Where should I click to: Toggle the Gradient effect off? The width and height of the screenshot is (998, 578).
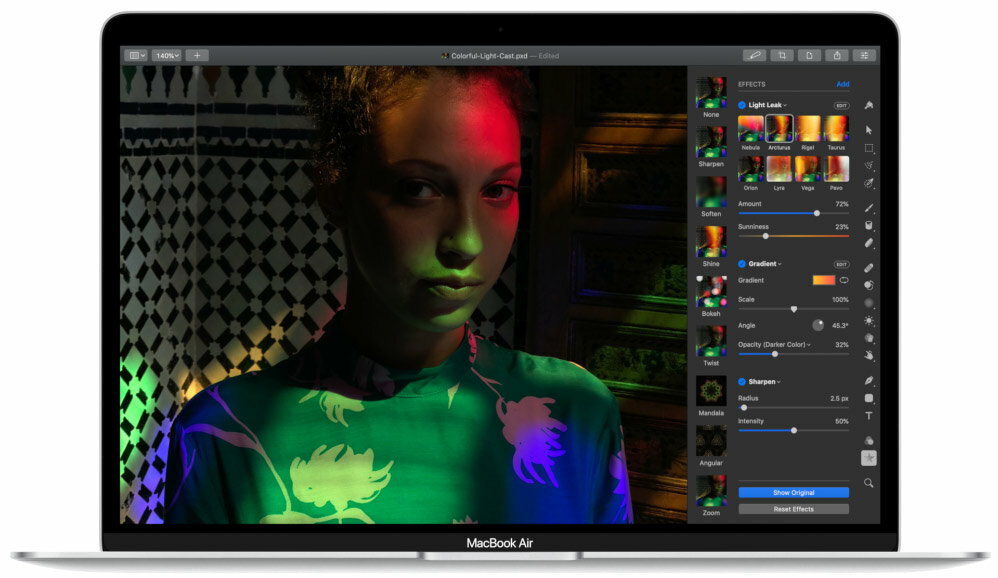click(x=742, y=264)
